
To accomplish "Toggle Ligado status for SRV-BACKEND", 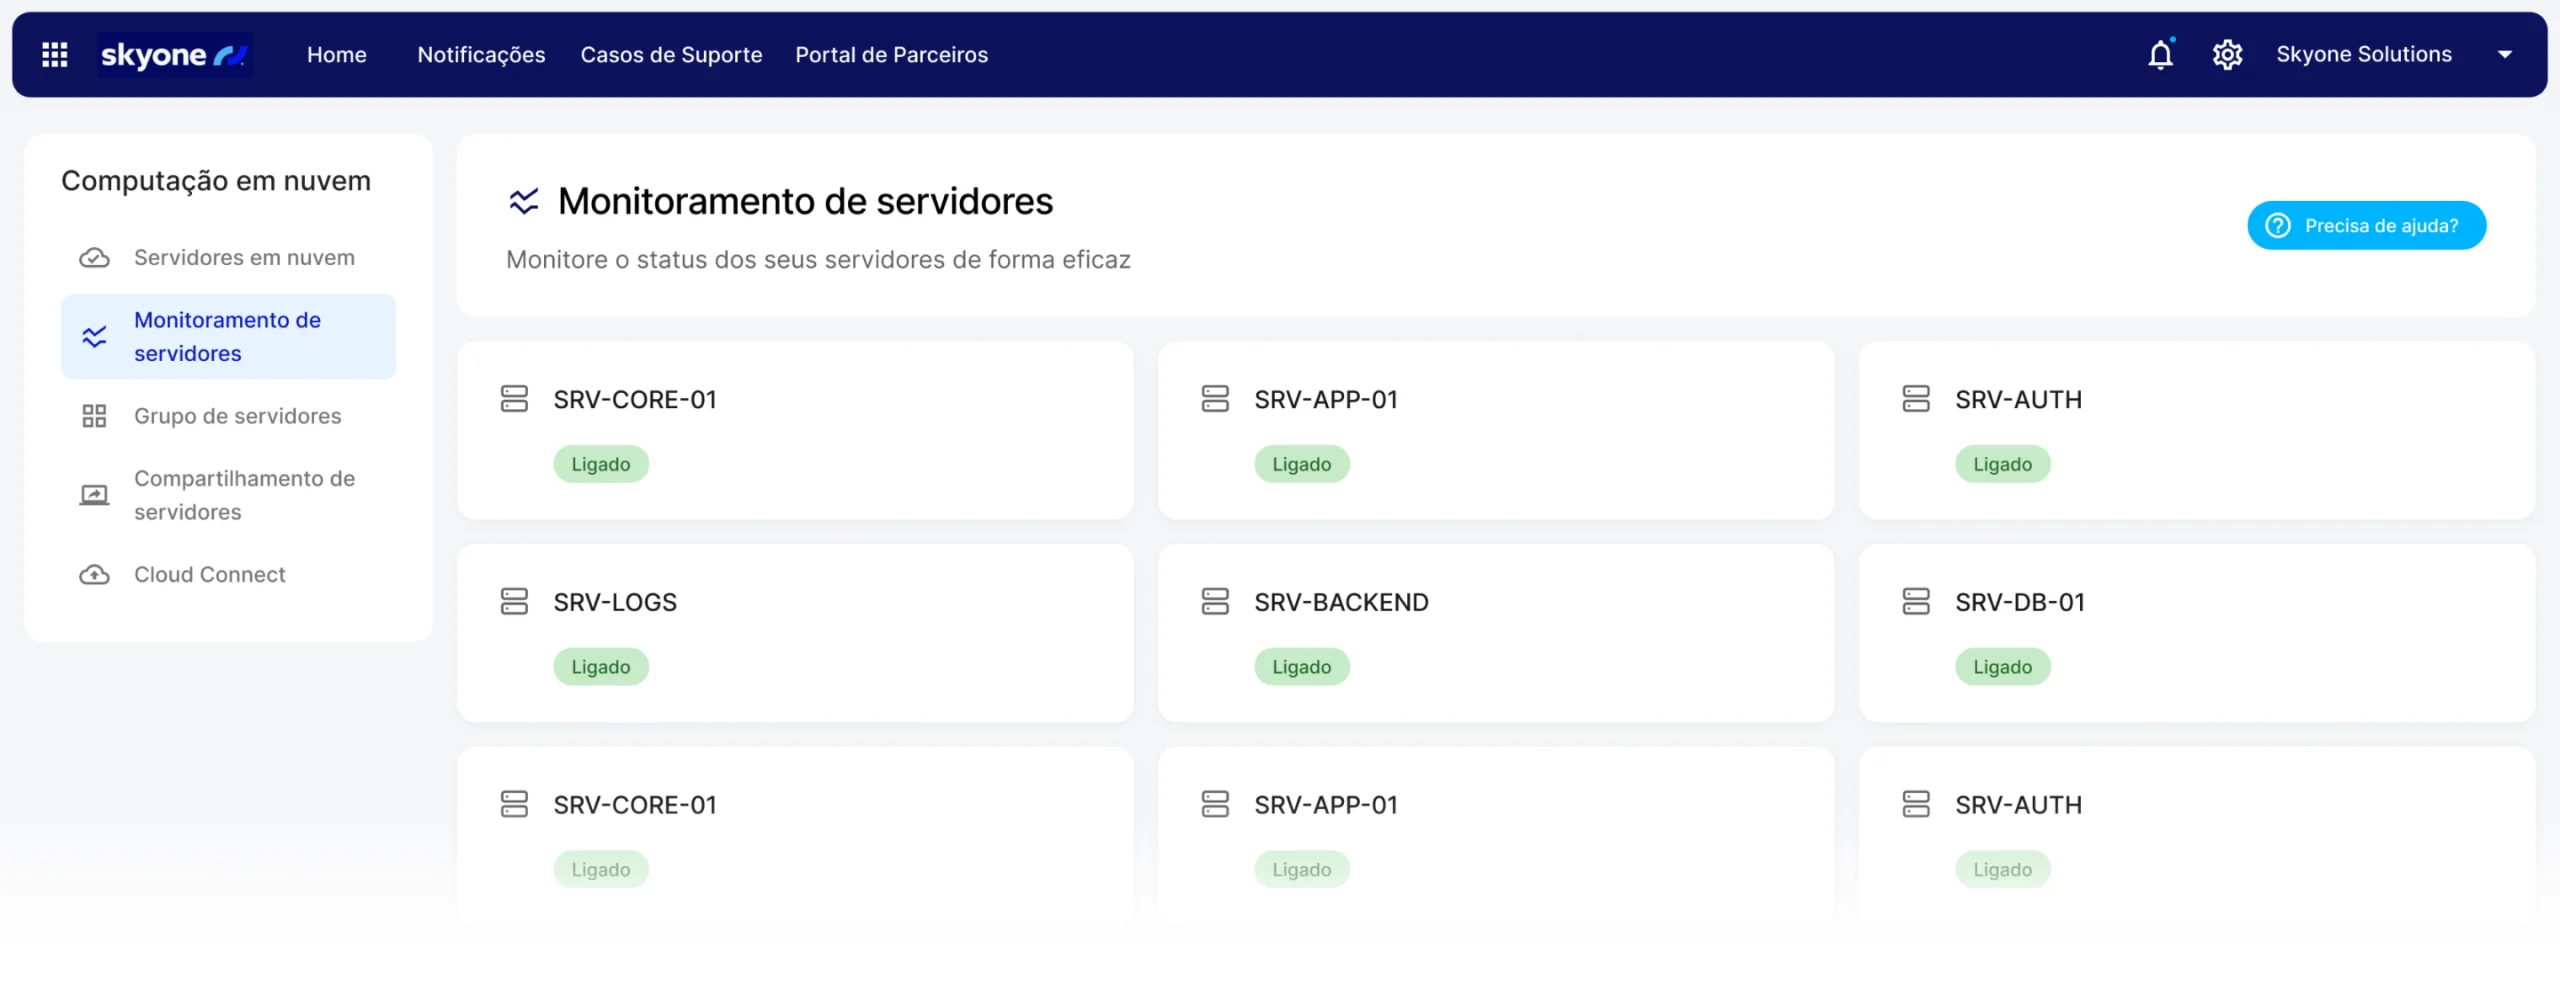I will [x=1301, y=666].
